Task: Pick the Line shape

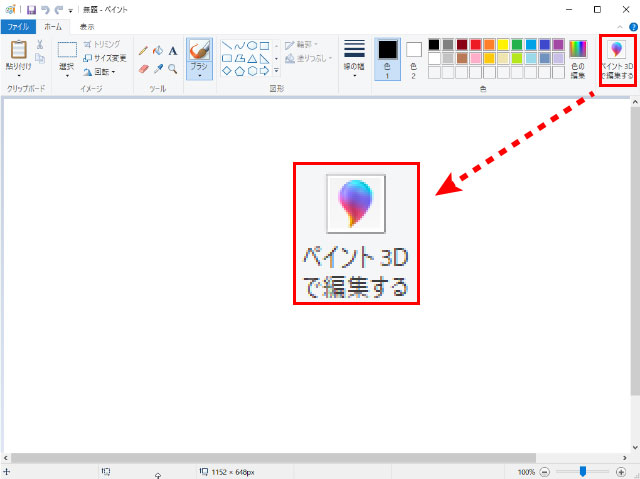Action: point(226,45)
